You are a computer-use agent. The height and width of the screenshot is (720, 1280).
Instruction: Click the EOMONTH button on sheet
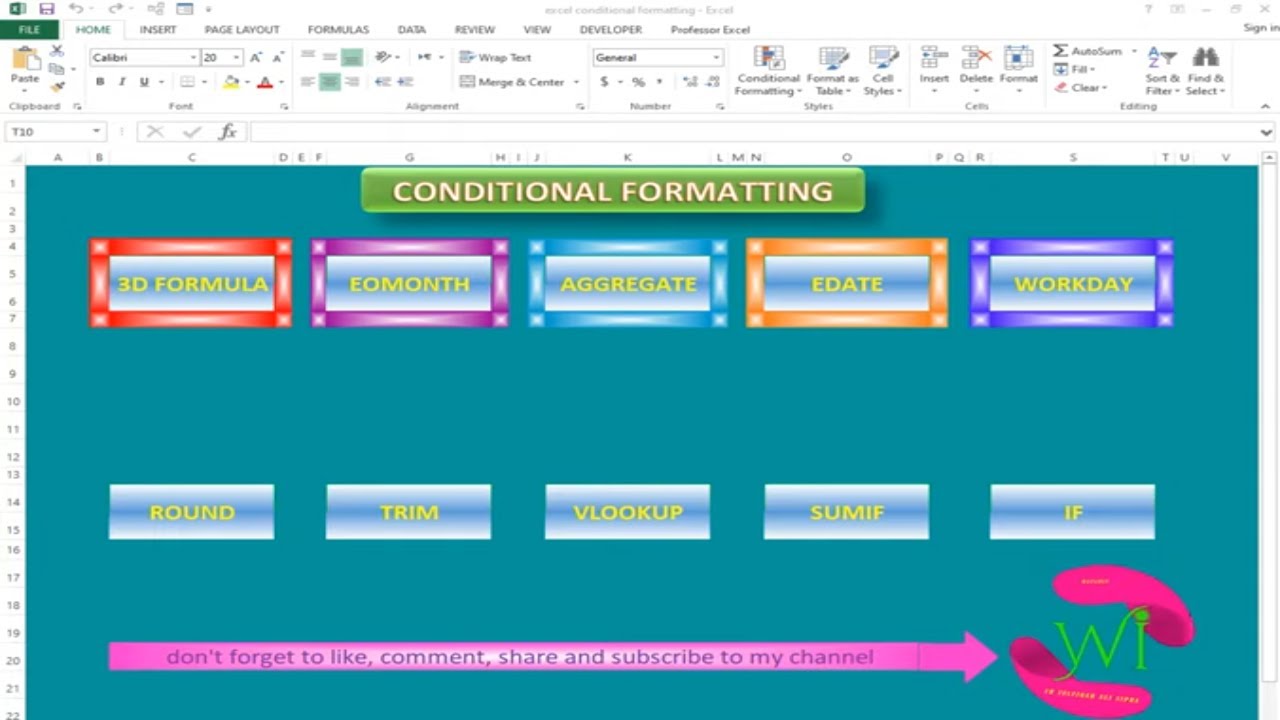pos(409,284)
